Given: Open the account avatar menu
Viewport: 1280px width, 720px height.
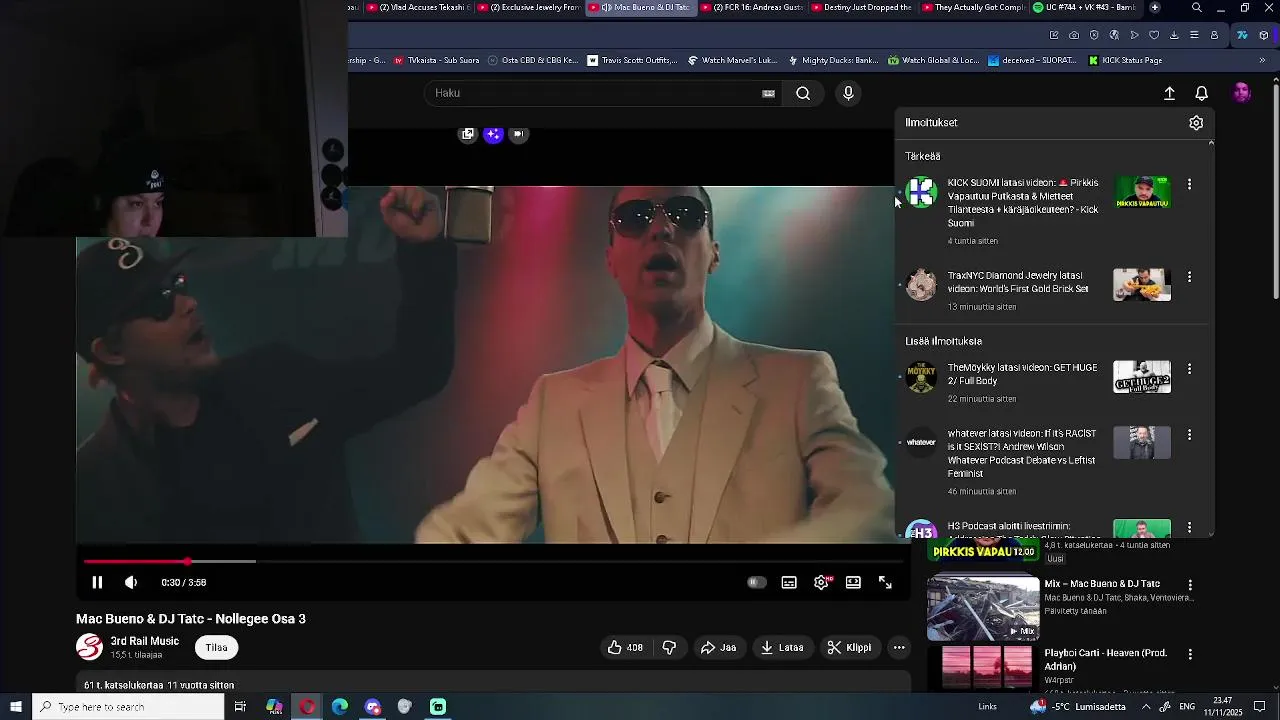Looking at the screenshot, I should coord(1242,93).
